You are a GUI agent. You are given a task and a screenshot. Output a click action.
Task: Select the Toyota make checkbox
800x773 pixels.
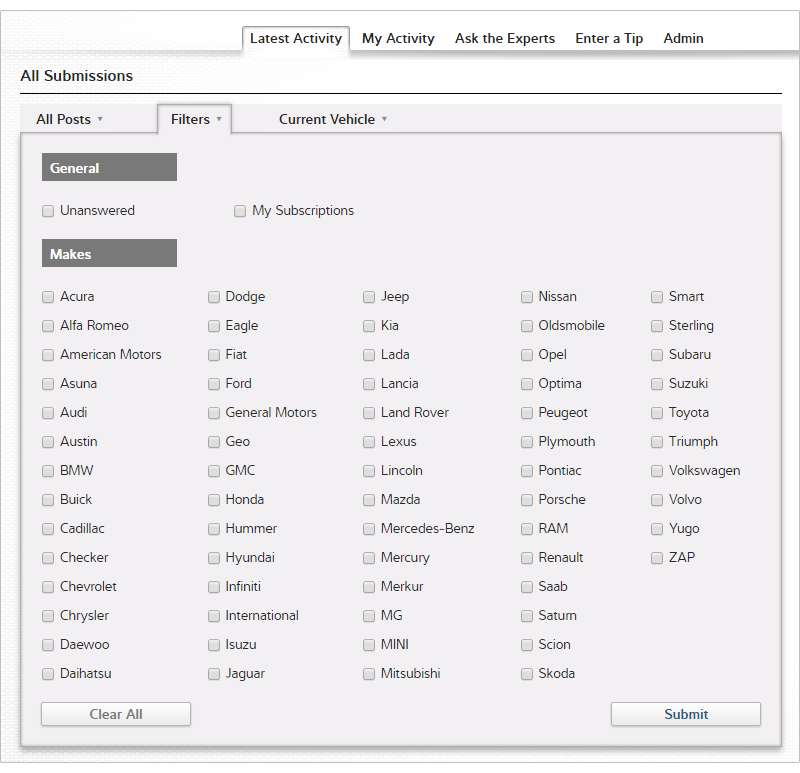(657, 413)
